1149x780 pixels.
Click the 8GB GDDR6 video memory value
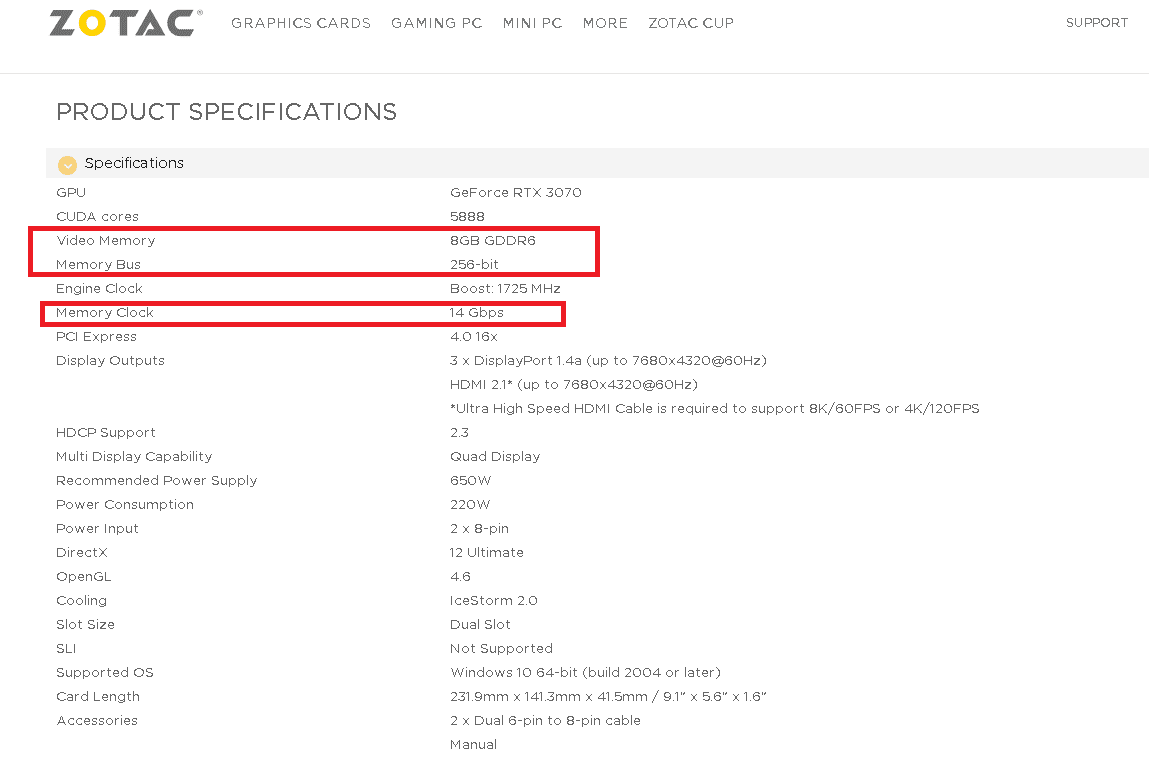pos(492,240)
